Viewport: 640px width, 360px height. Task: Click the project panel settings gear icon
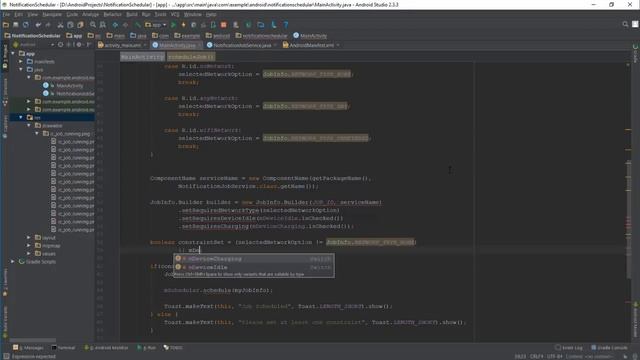(79, 44)
